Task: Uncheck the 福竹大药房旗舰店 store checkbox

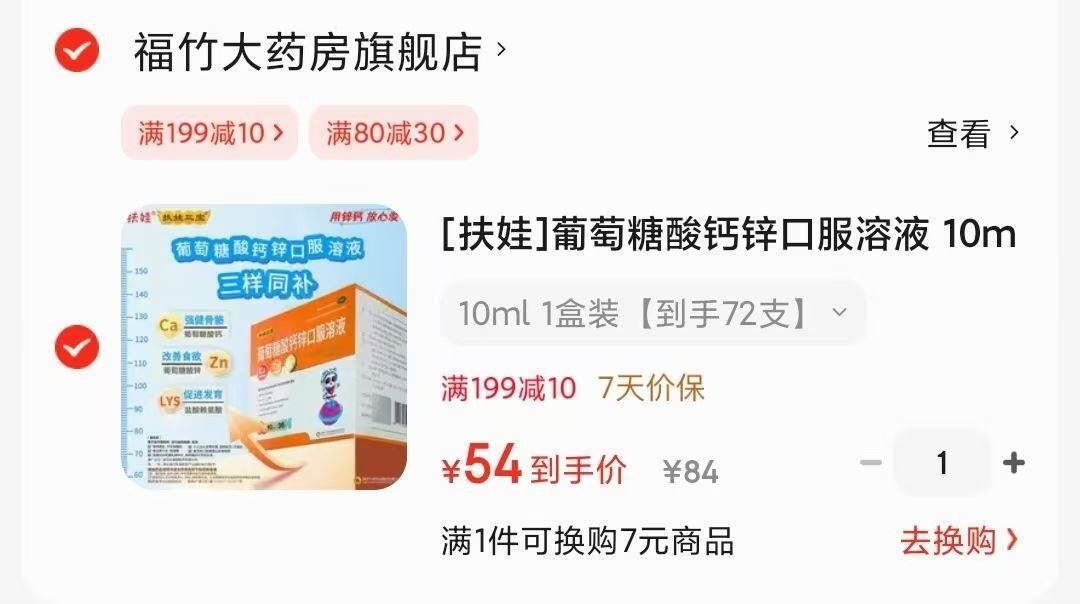Action: (76, 50)
